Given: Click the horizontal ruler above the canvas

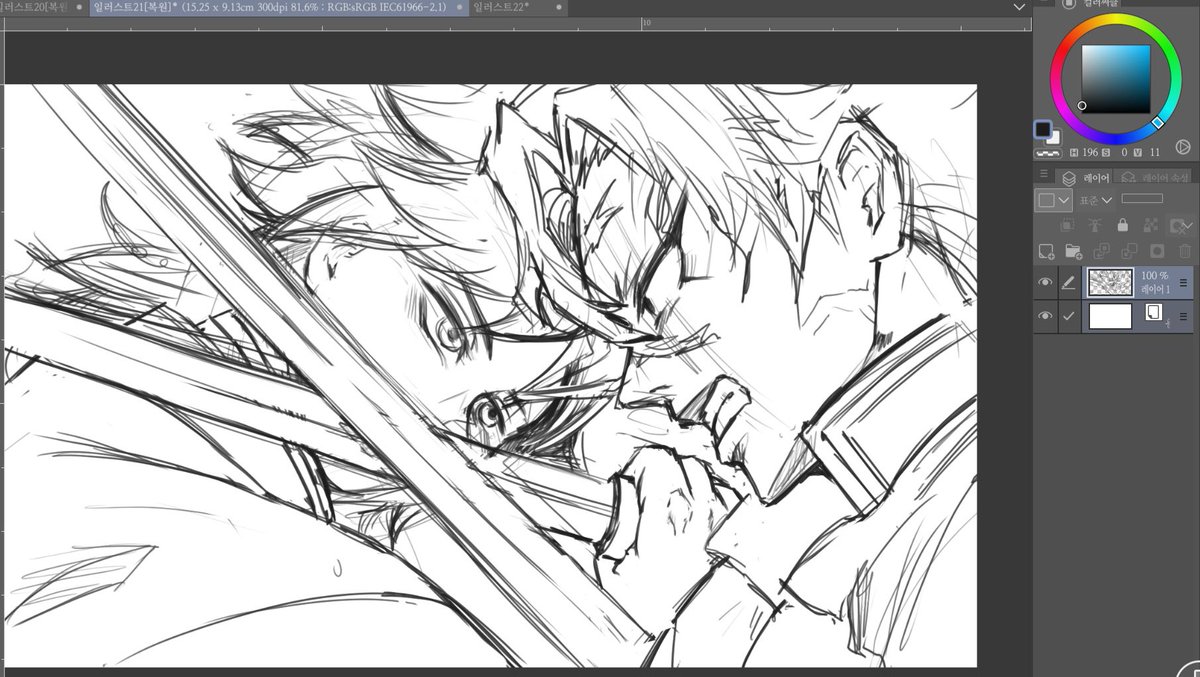Looking at the screenshot, I should point(518,23).
